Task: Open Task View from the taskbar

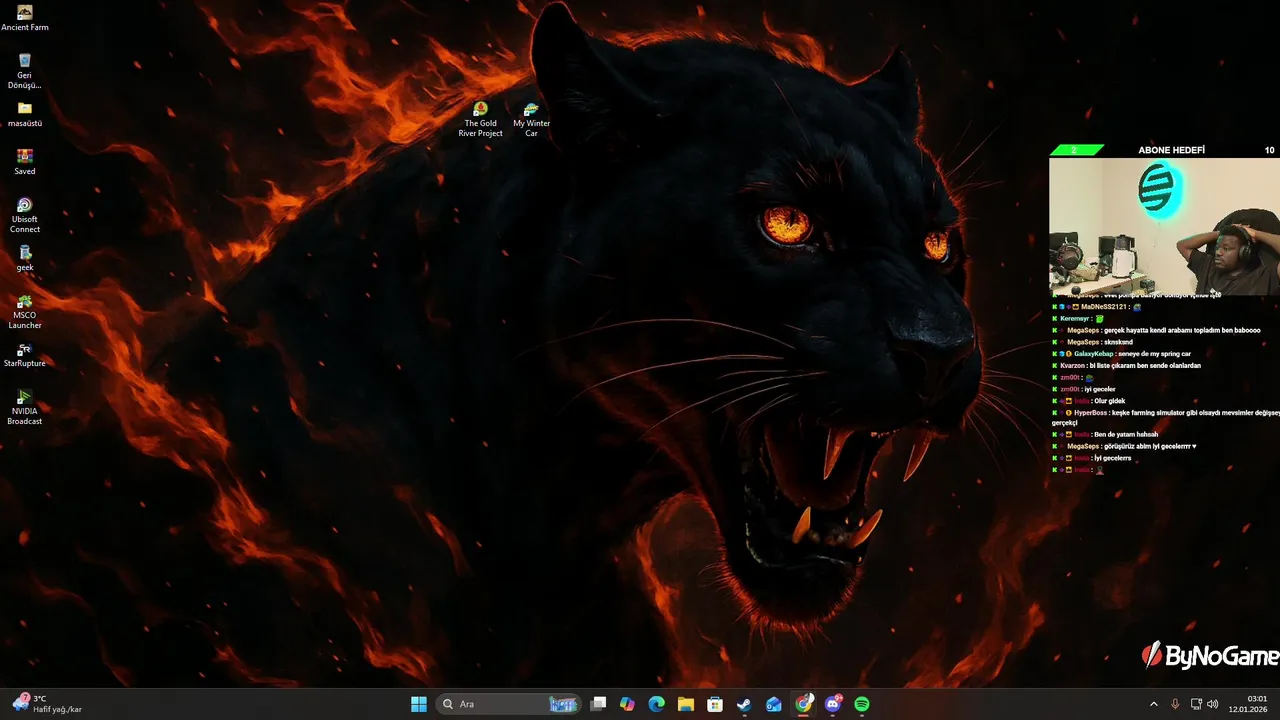Action: [x=598, y=704]
